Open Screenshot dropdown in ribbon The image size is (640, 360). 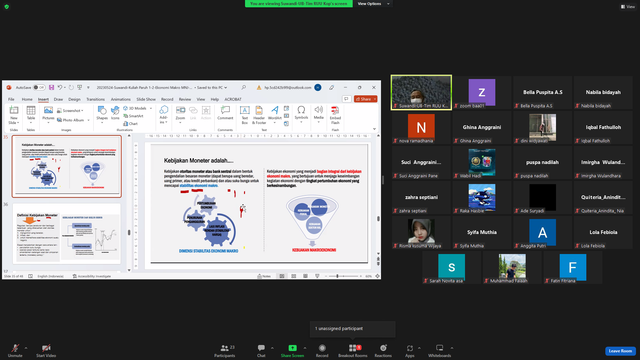(70, 111)
